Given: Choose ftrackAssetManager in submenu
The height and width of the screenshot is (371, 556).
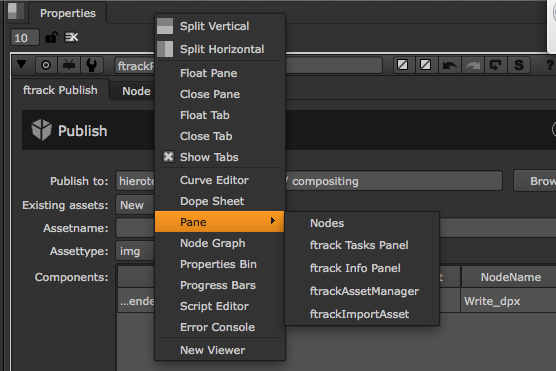Looking at the screenshot, I should tap(362, 291).
